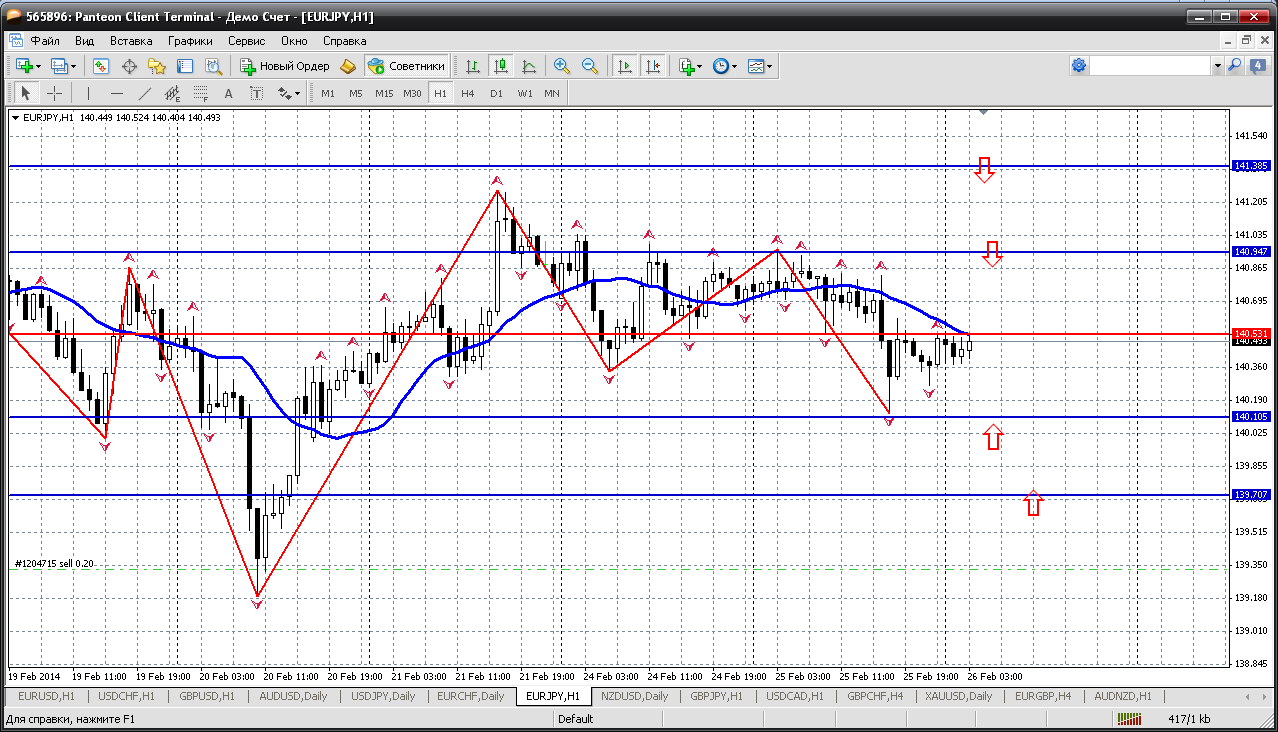1278x732 pixels.
Task: Open the Графики menu
Action: (x=190, y=41)
